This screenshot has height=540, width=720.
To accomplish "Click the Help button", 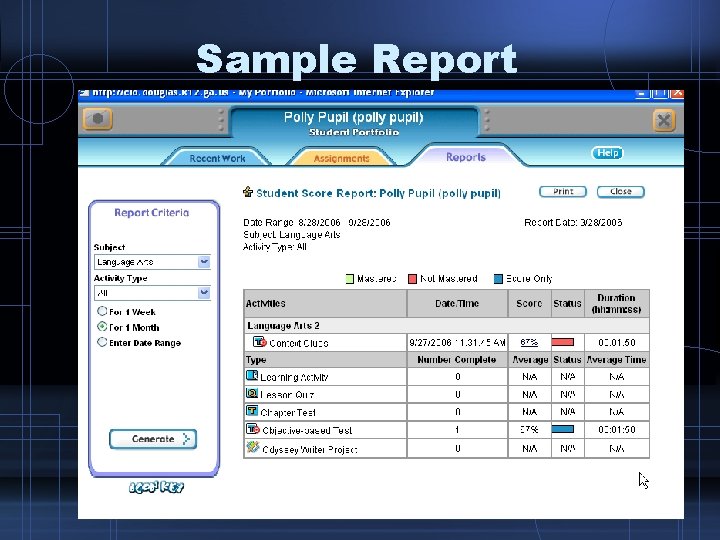I will pos(608,153).
